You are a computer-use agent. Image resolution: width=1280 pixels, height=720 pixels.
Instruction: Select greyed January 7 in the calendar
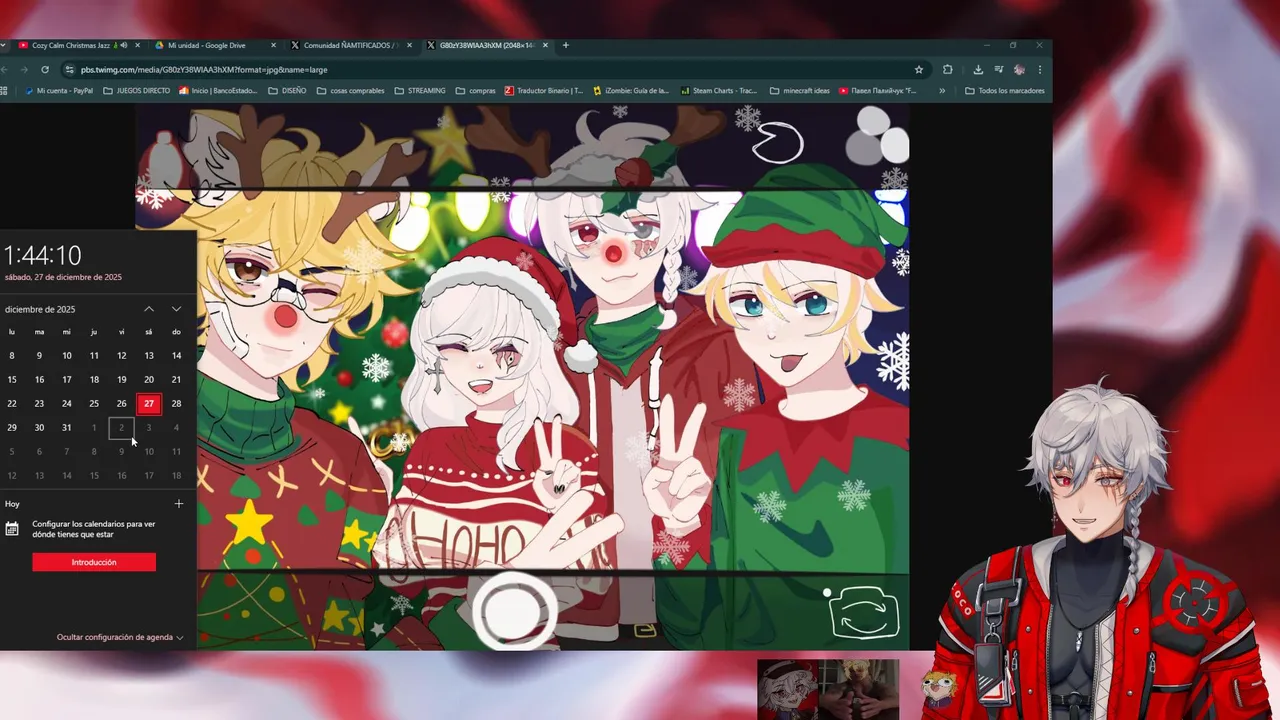coord(67,452)
